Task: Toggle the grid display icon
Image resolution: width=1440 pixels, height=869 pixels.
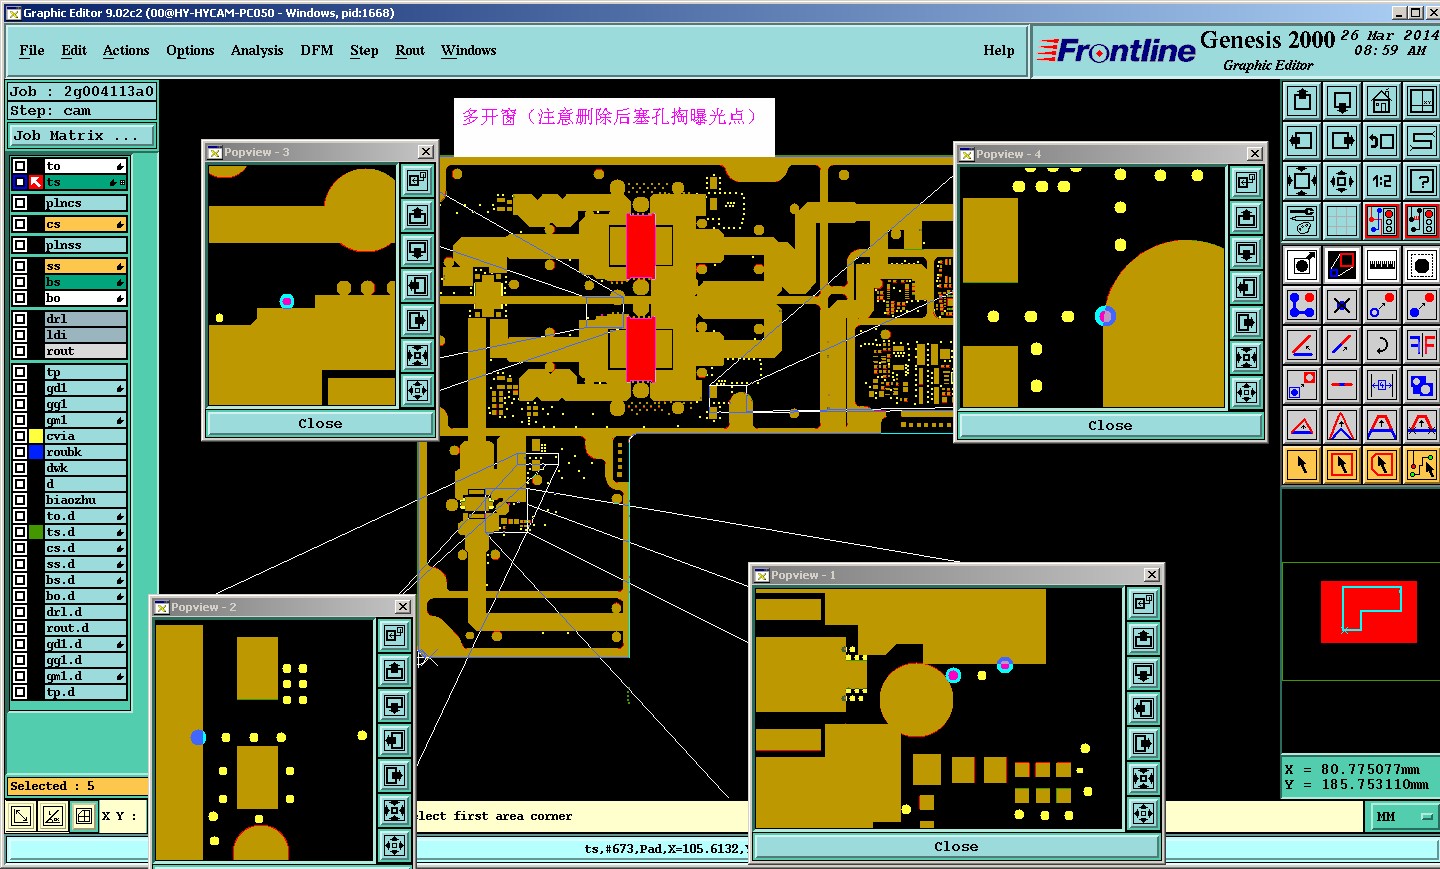Action: pos(1342,221)
